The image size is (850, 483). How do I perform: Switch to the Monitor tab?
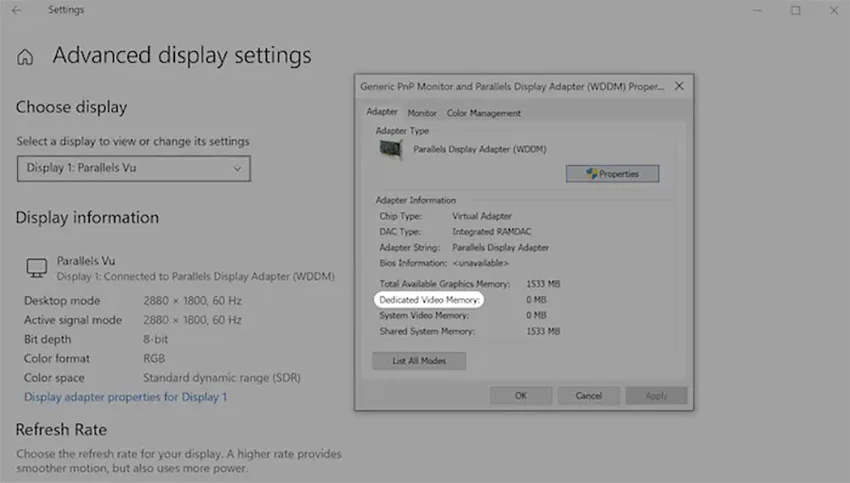[422, 113]
